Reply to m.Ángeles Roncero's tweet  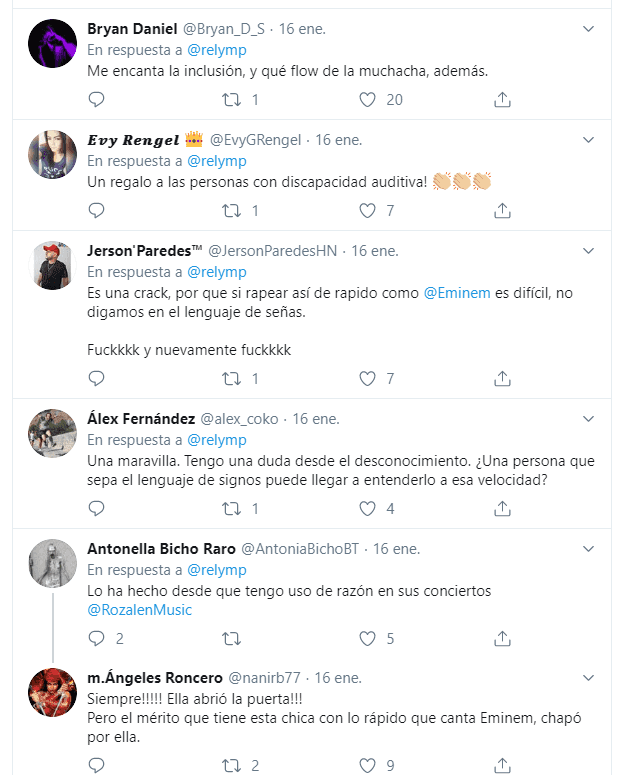coord(96,767)
